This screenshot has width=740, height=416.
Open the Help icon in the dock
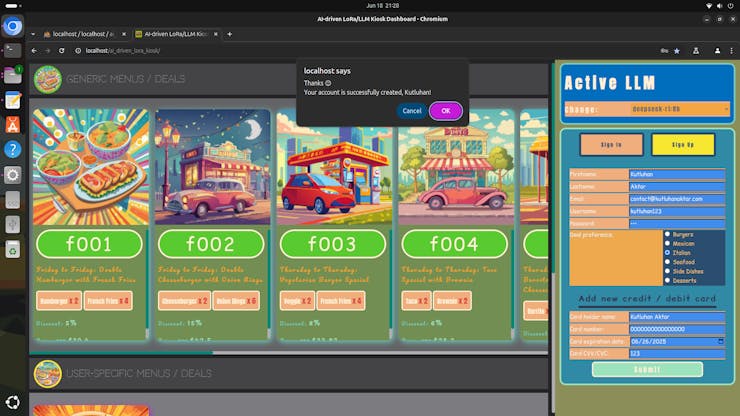point(13,149)
